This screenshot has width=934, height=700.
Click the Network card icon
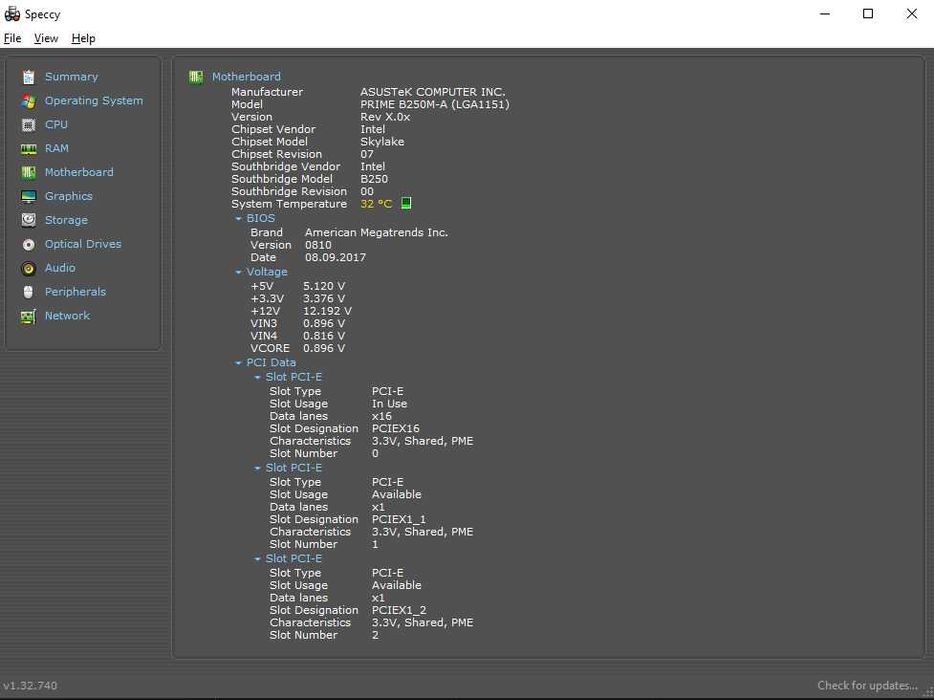tap(28, 316)
